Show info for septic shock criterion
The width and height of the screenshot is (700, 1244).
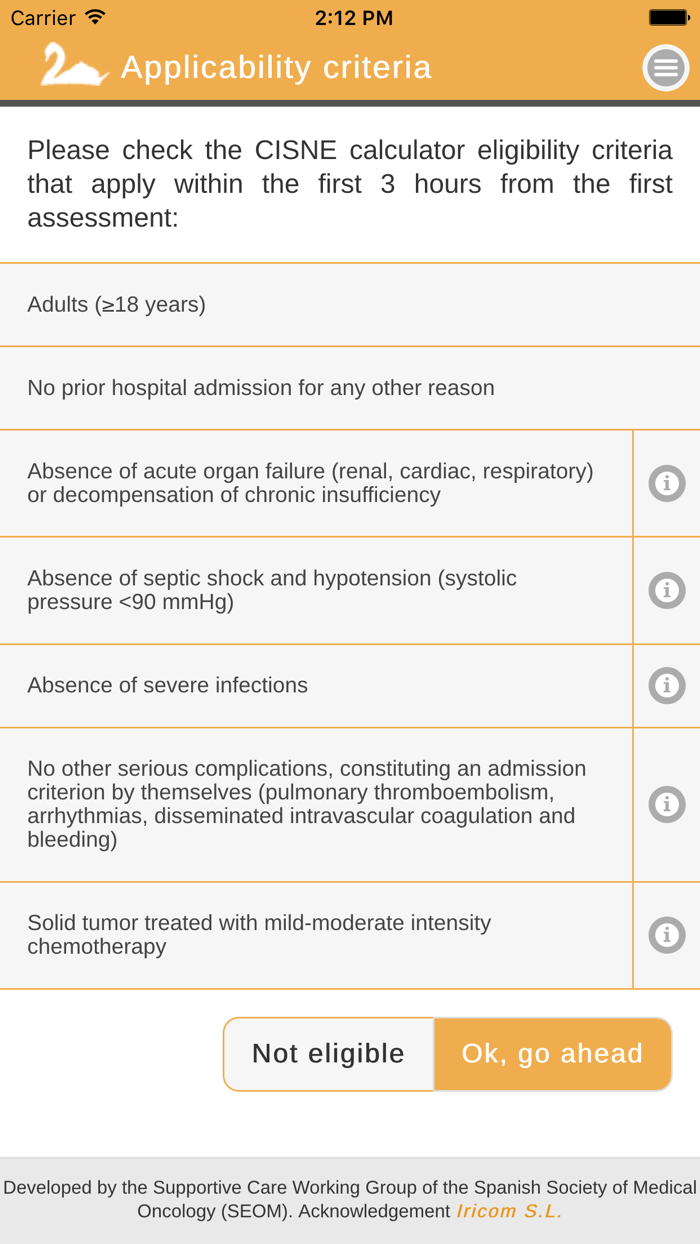667,591
